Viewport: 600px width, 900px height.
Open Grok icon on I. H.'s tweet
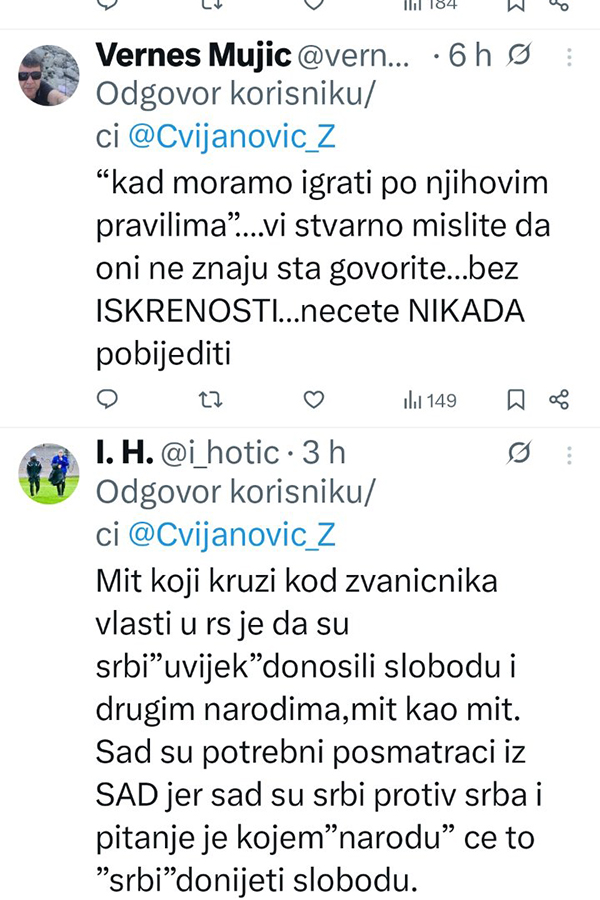pos(520,453)
